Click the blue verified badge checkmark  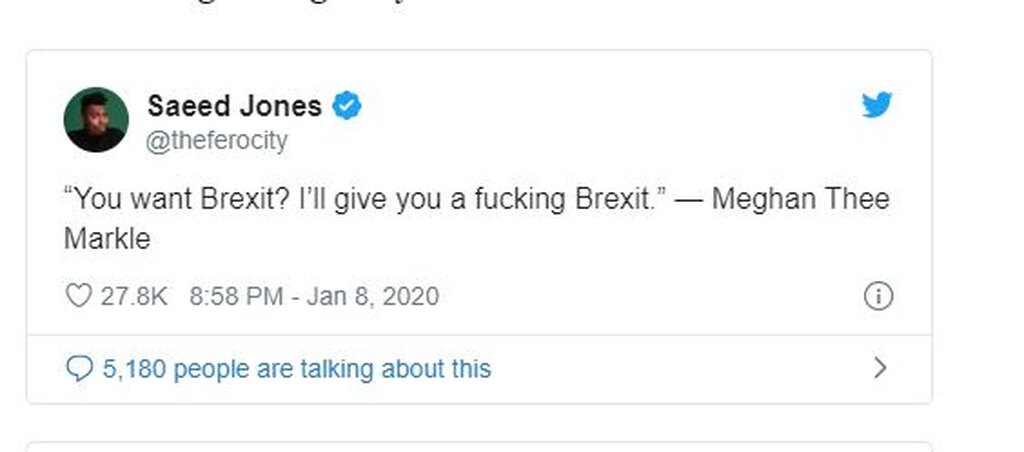coord(346,106)
